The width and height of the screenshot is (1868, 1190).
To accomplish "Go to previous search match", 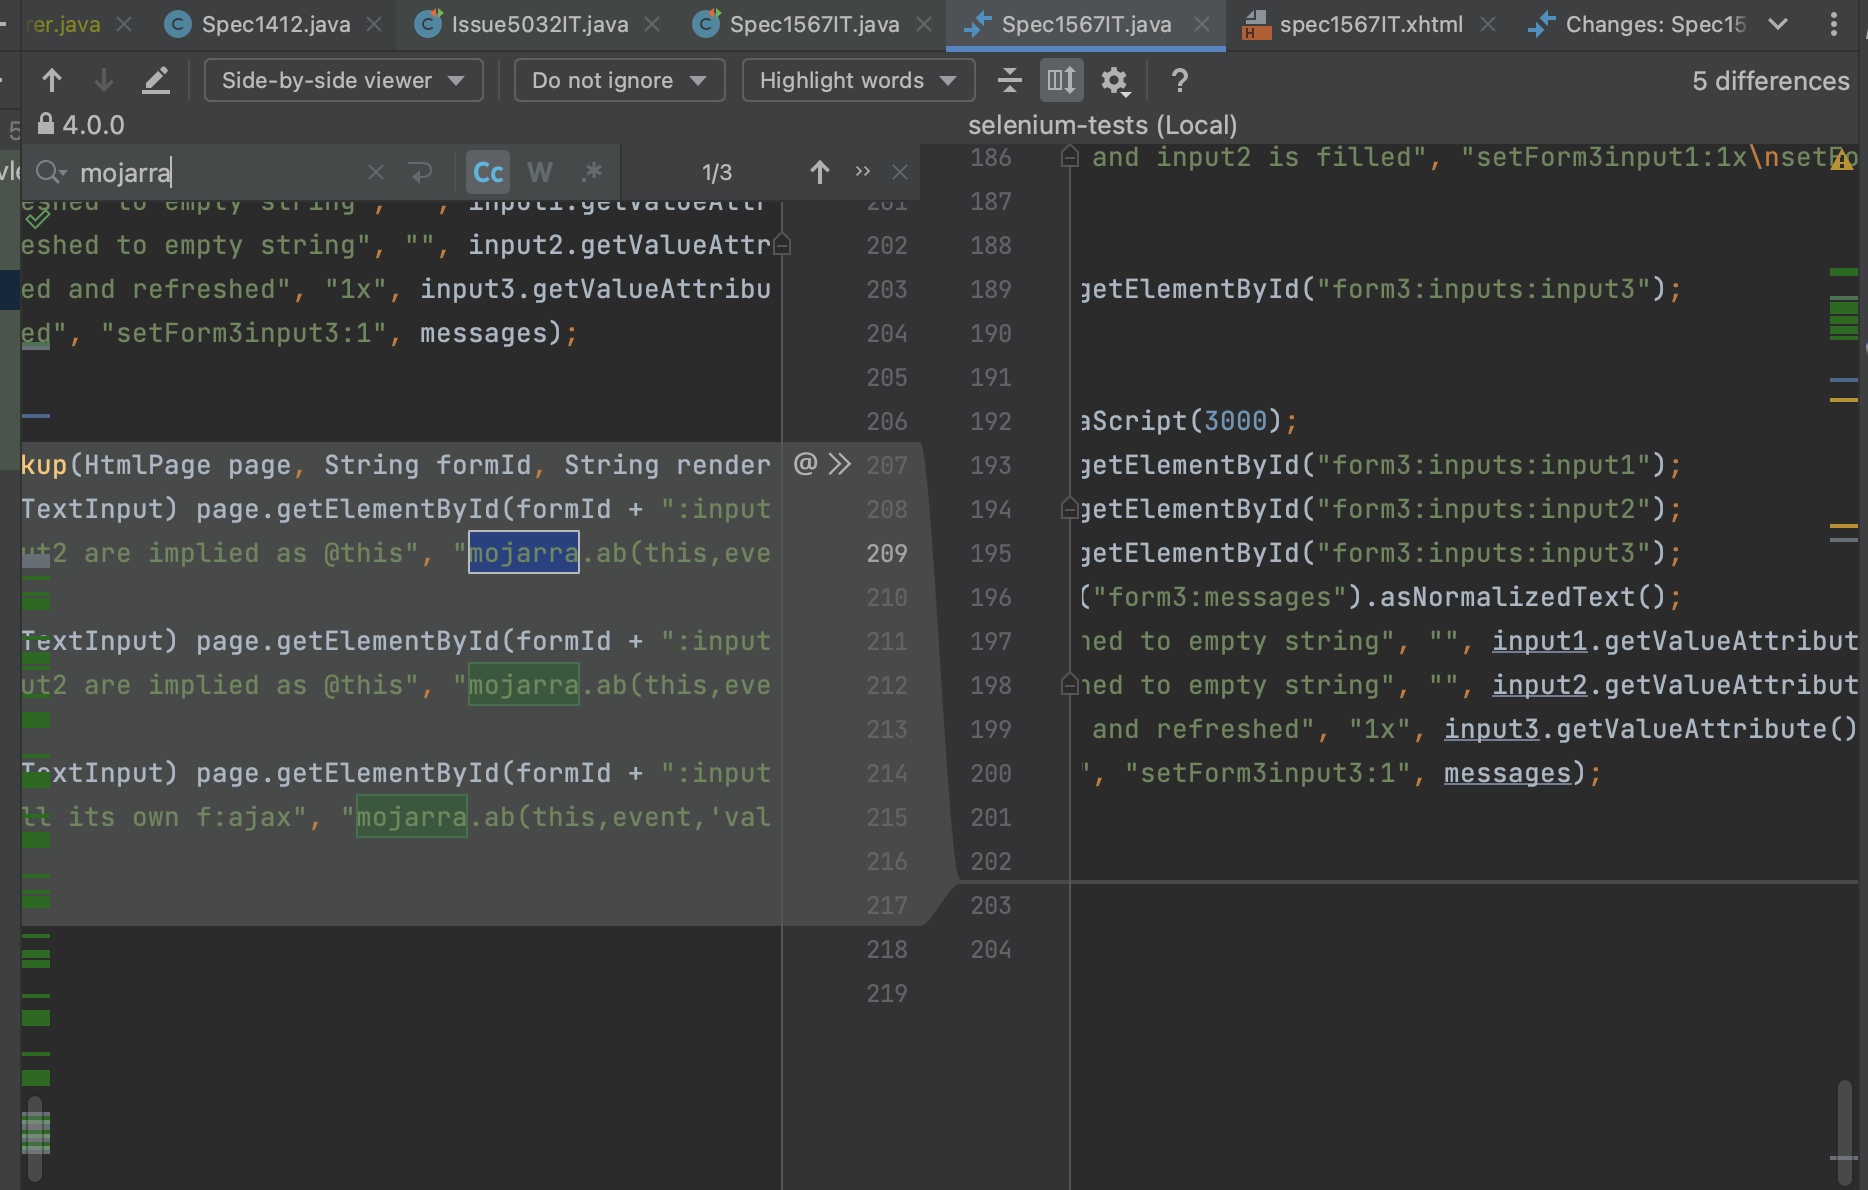I will (x=819, y=172).
